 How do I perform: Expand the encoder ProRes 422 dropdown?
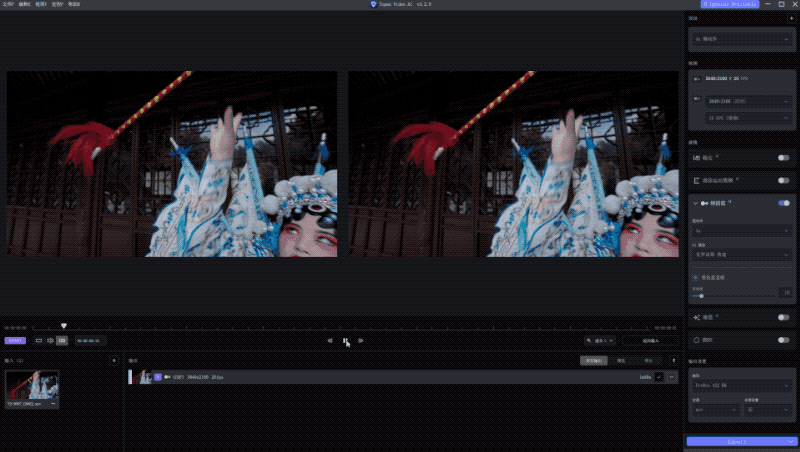click(741, 383)
